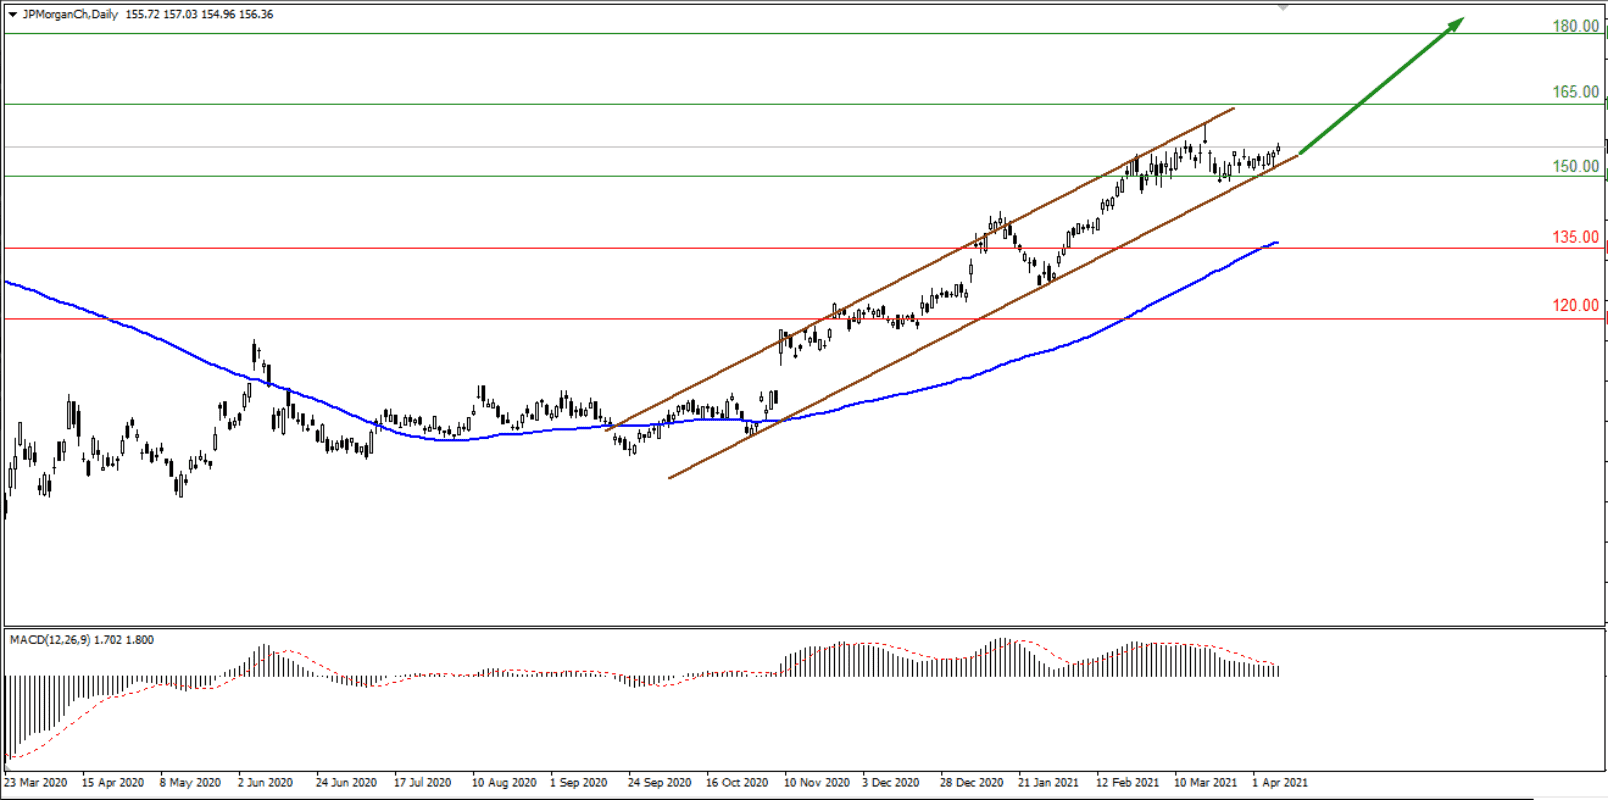The width and height of the screenshot is (1608, 800).
Task: Click the 165.00 price level label
Action: 1575,92
